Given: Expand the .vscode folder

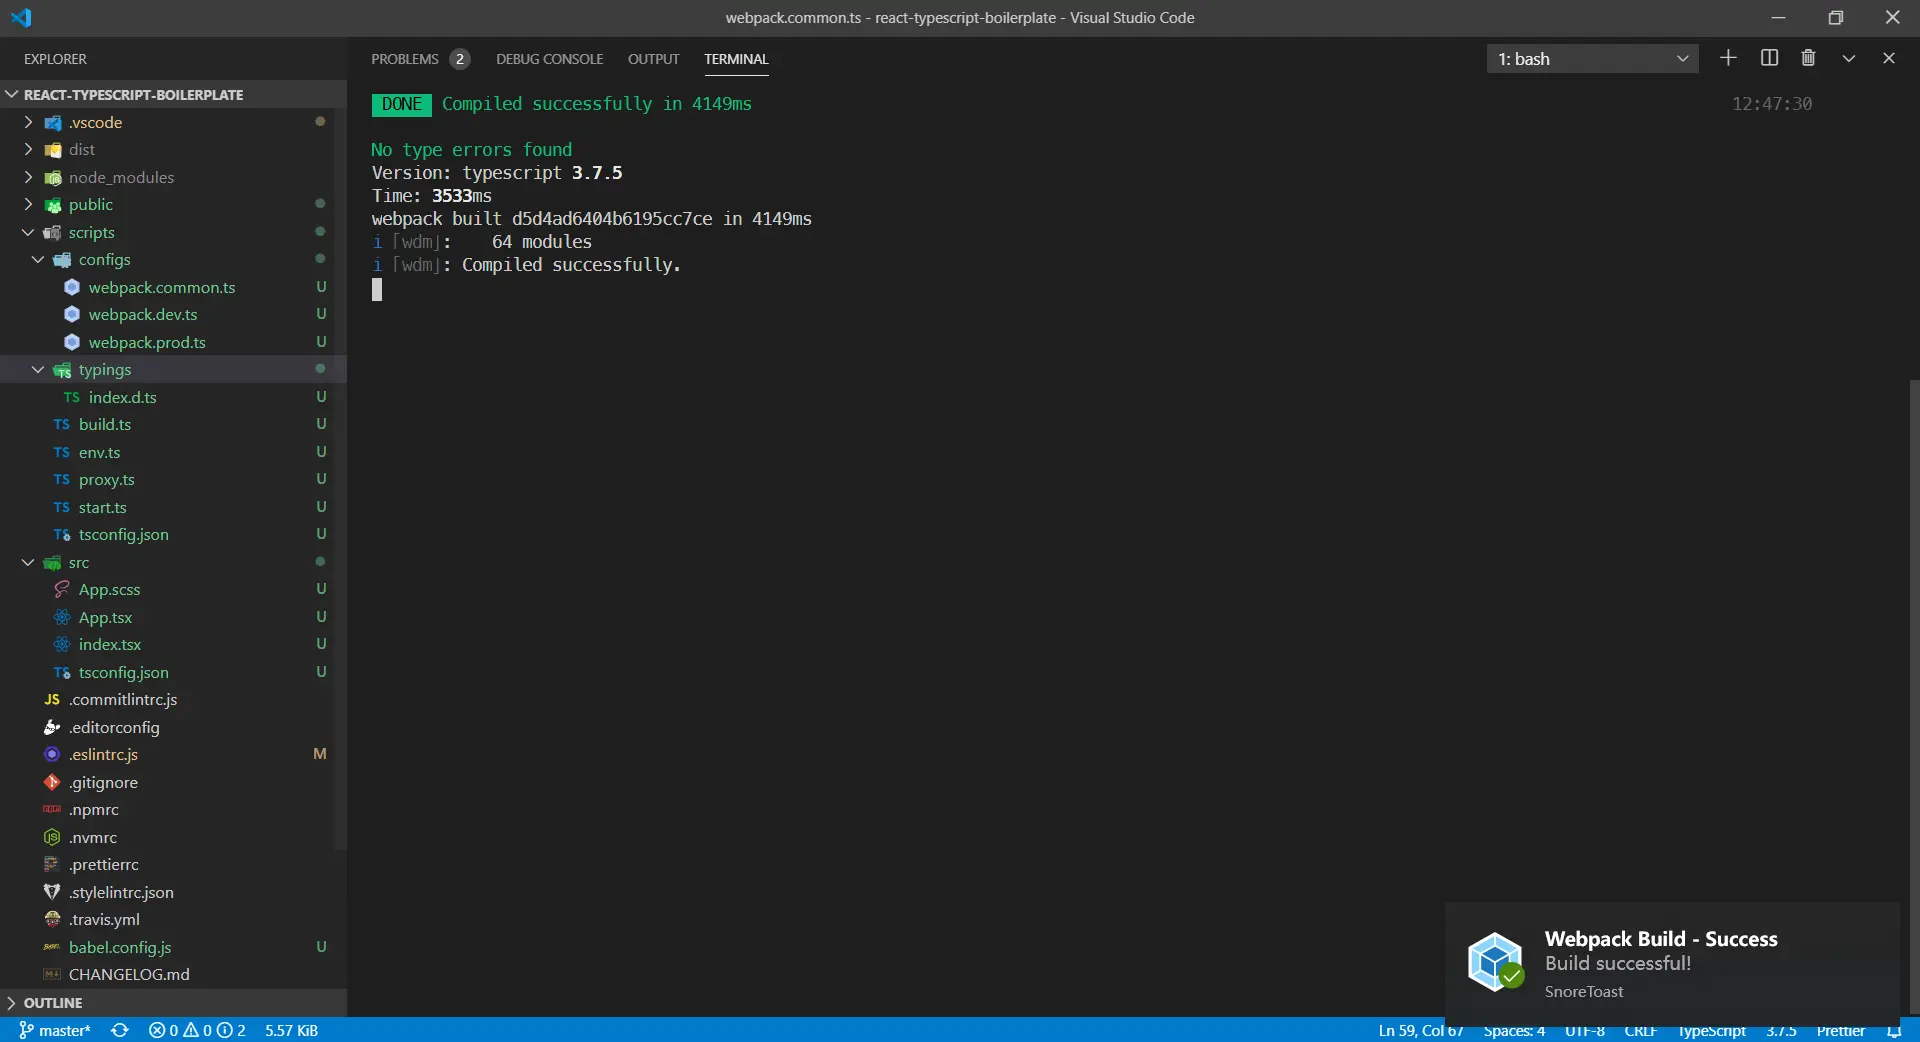Looking at the screenshot, I should click(x=173, y=122).
